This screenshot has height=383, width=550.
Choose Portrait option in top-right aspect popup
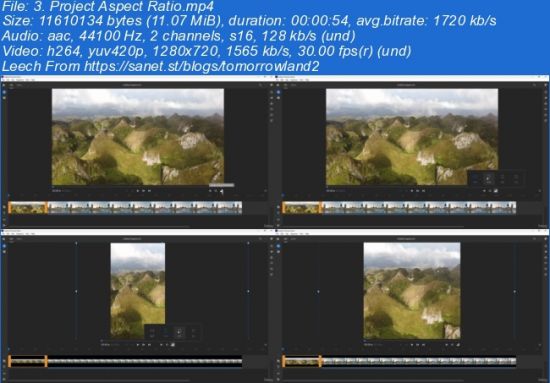coord(488,179)
